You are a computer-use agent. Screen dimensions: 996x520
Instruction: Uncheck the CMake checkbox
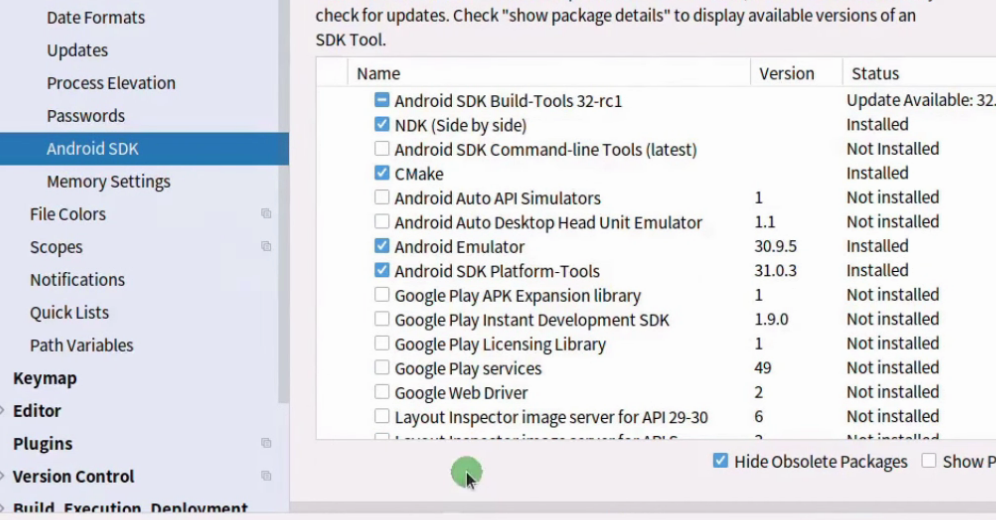point(381,173)
